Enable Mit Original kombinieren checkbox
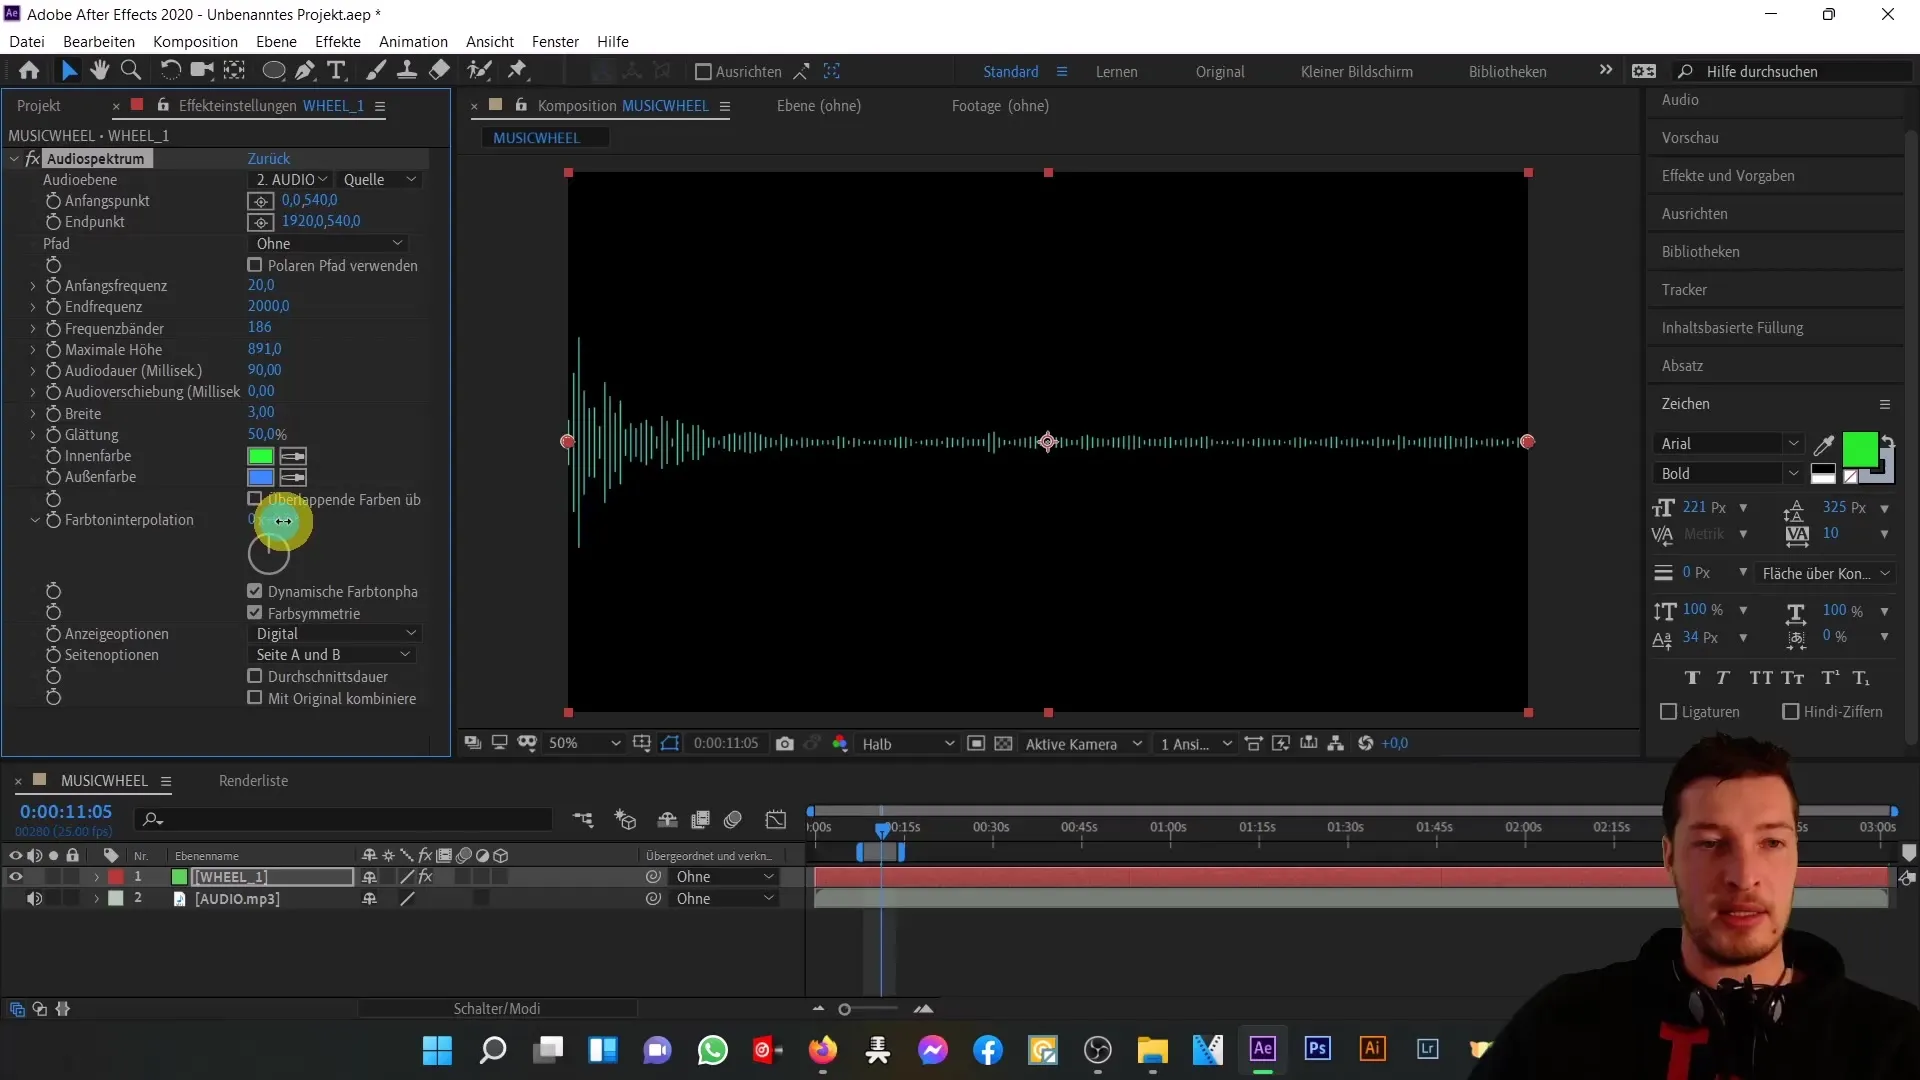 pyautogui.click(x=255, y=698)
